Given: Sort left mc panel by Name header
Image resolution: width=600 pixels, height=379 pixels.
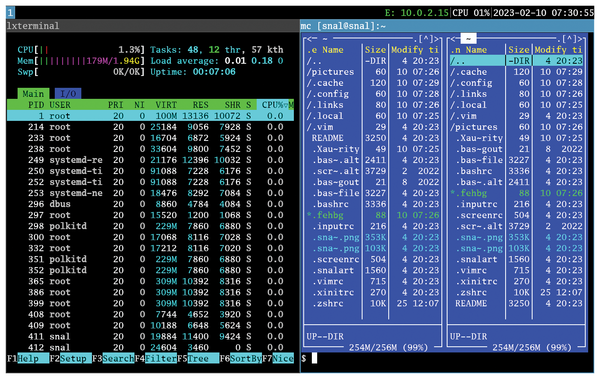Looking at the screenshot, I should 333,50.
